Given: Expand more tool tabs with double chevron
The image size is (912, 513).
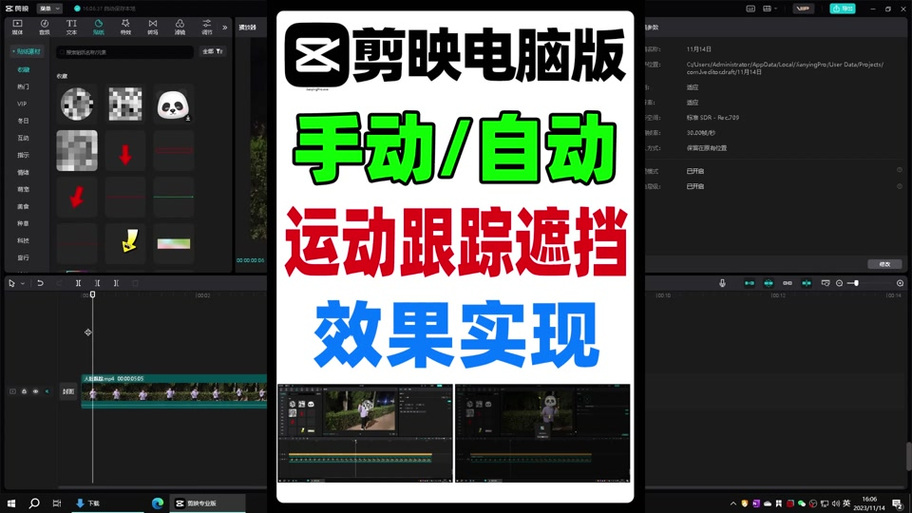Looking at the screenshot, I should pos(225,27).
